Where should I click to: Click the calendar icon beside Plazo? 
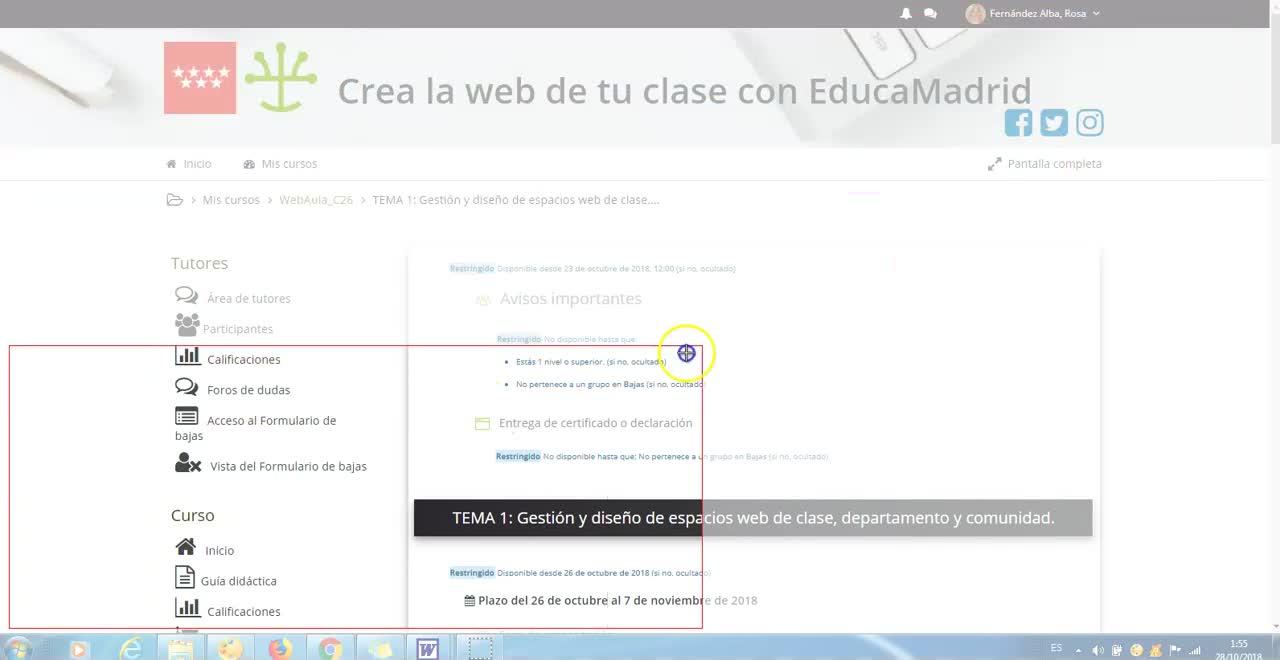pyautogui.click(x=470, y=601)
